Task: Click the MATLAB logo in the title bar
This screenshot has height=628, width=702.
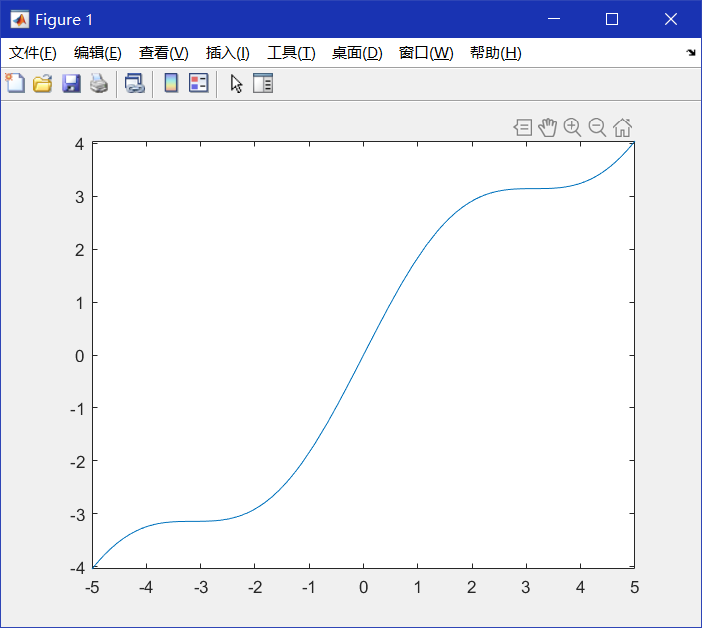Action: 20,19
